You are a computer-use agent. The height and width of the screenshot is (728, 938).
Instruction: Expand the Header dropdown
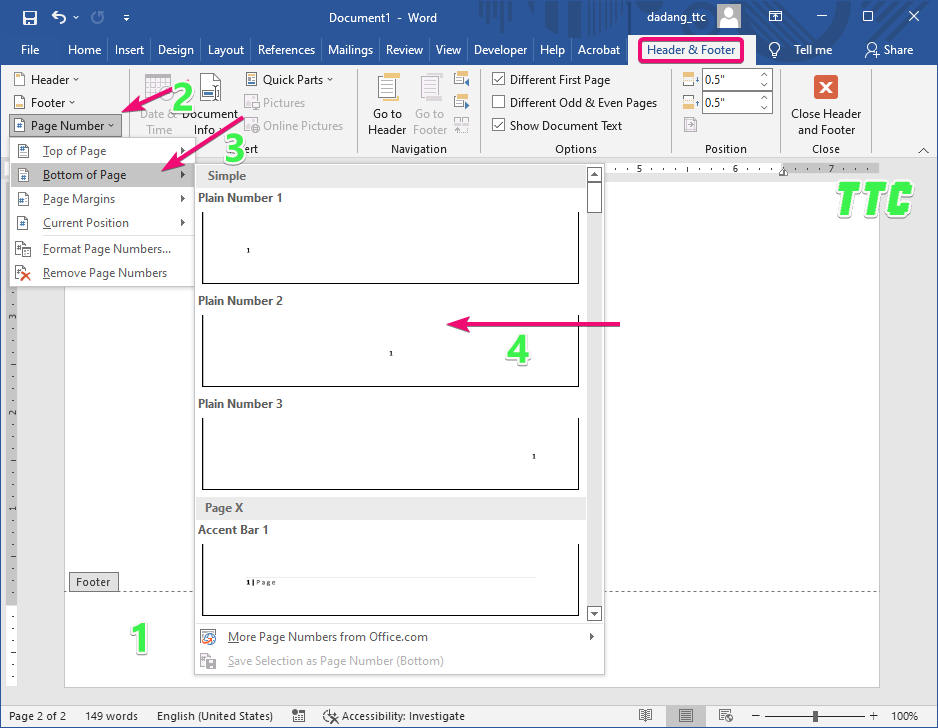47,79
